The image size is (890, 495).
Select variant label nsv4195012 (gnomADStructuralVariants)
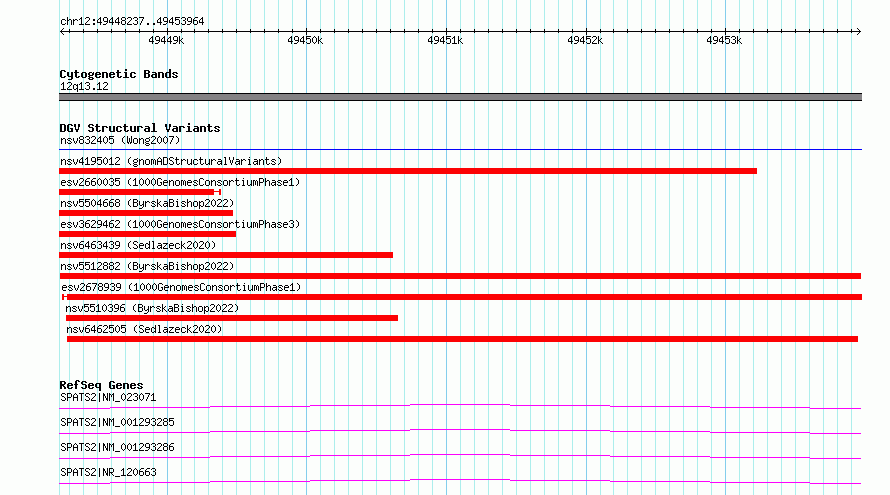[171, 161]
